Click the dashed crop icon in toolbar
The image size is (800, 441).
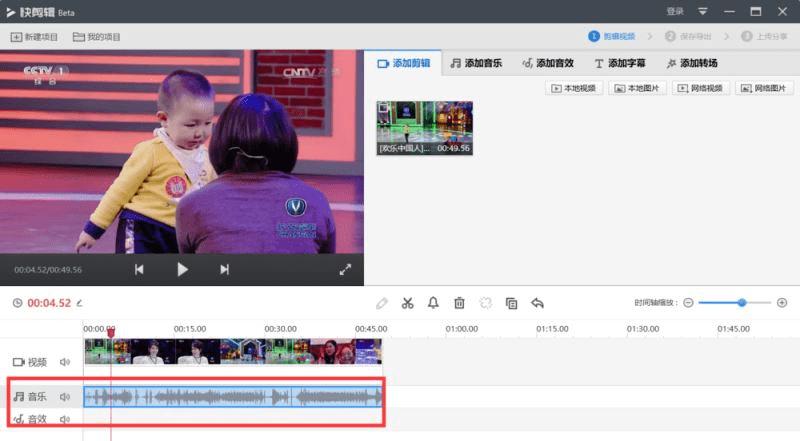(x=486, y=303)
